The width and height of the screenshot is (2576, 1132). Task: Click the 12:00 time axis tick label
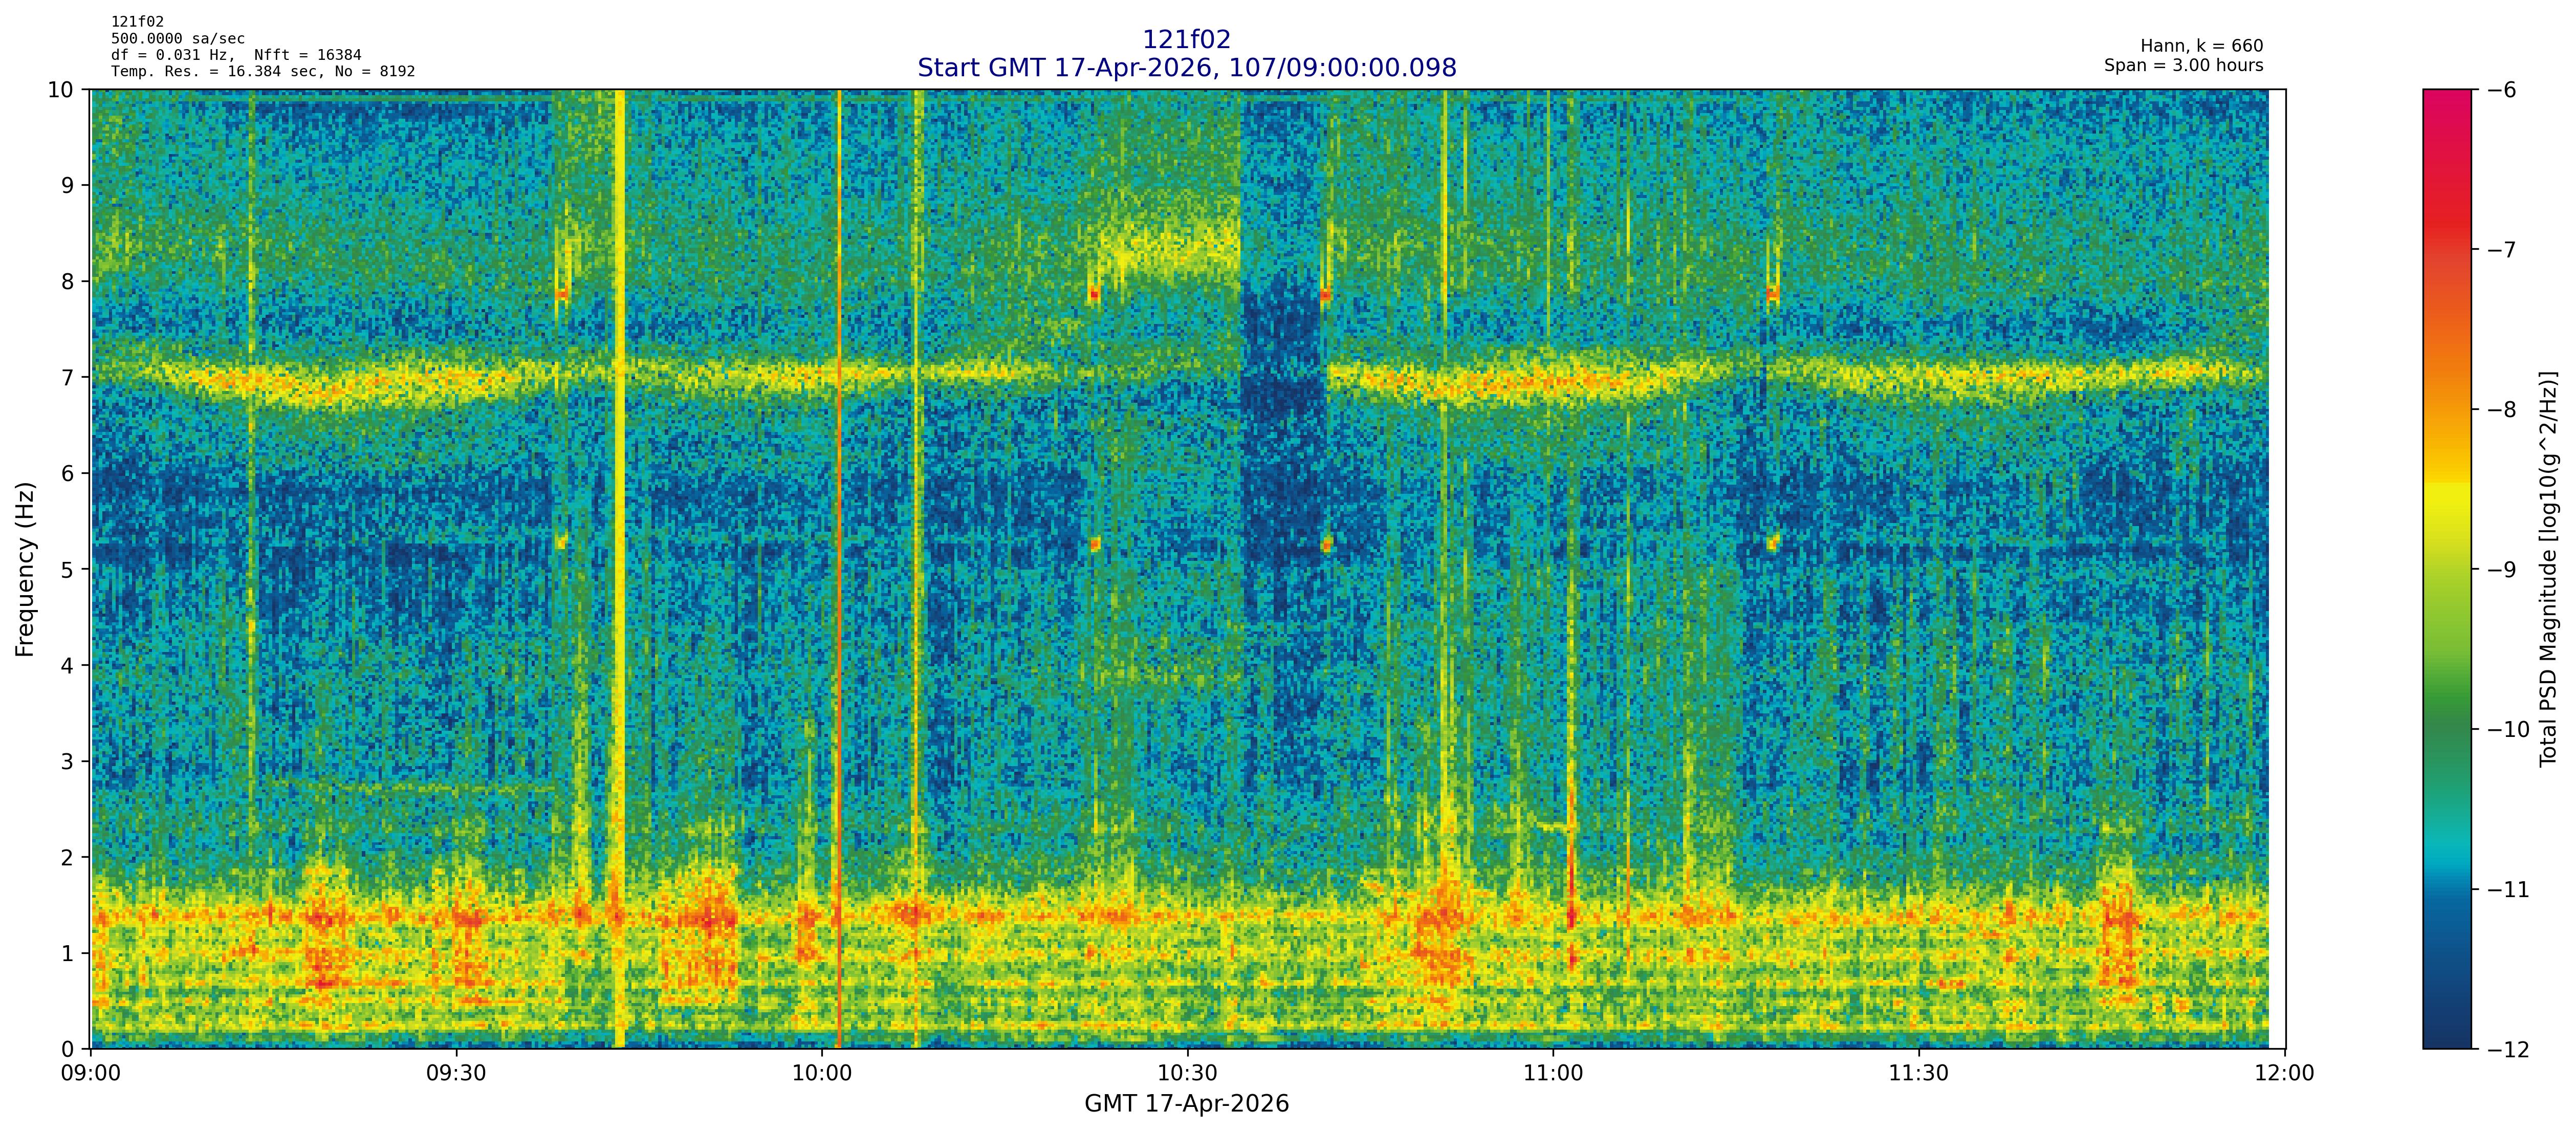2284,1074
